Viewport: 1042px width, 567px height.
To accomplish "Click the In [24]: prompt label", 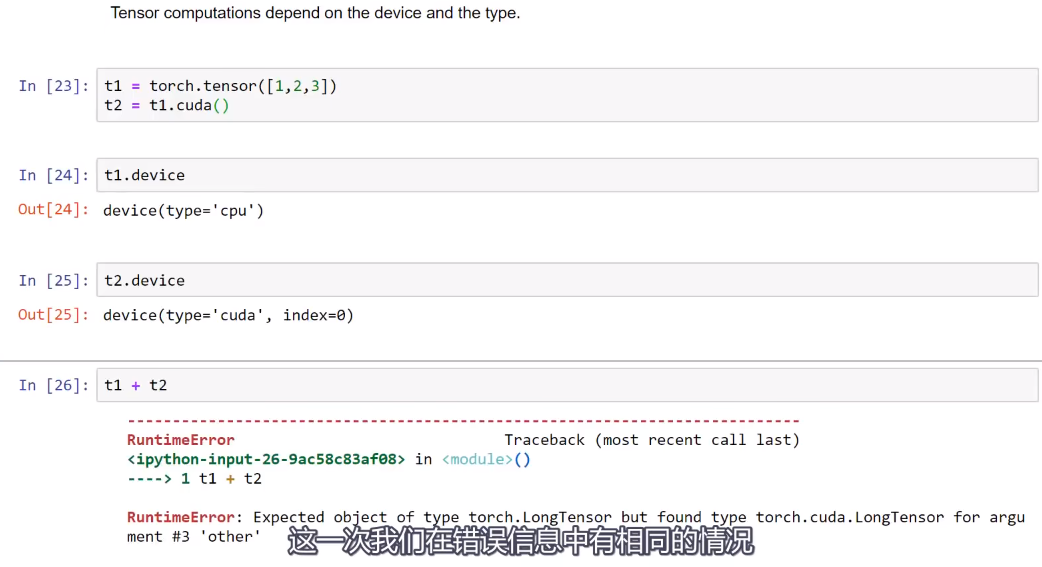I will click(54, 175).
